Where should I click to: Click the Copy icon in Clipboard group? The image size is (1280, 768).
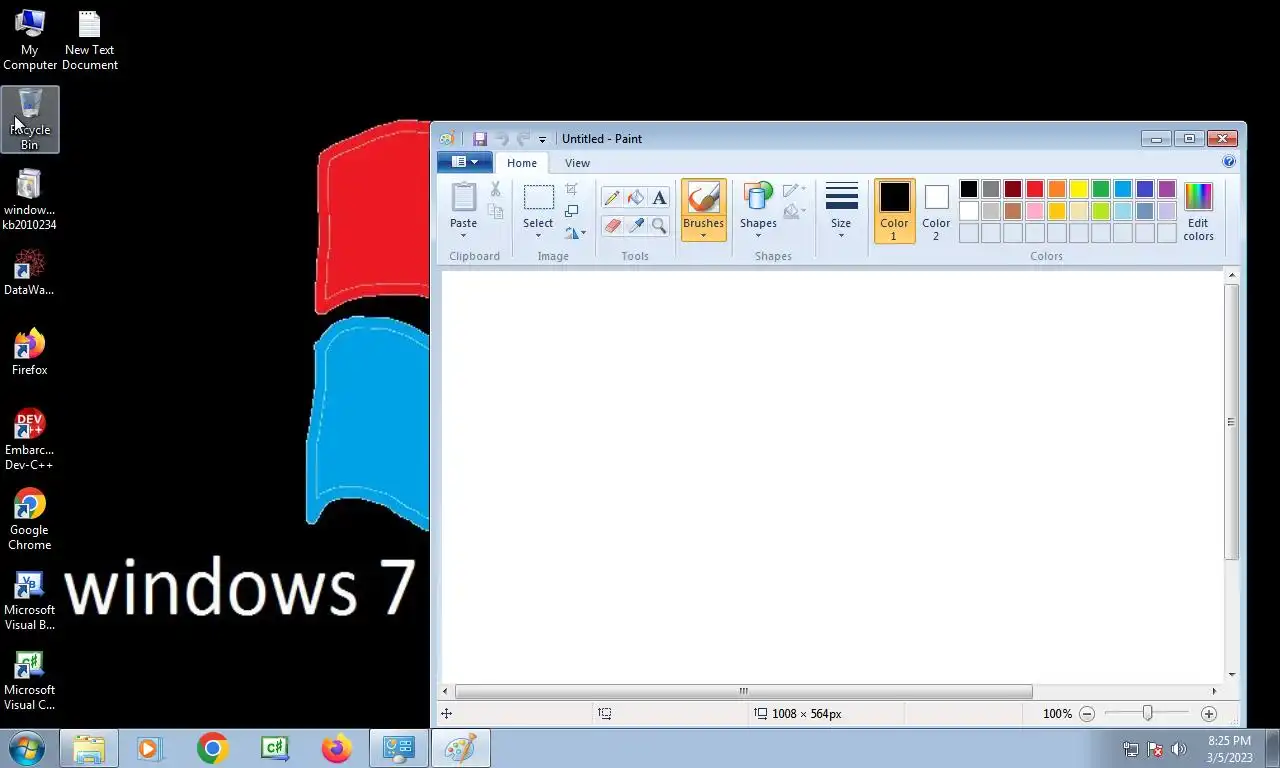(x=495, y=211)
